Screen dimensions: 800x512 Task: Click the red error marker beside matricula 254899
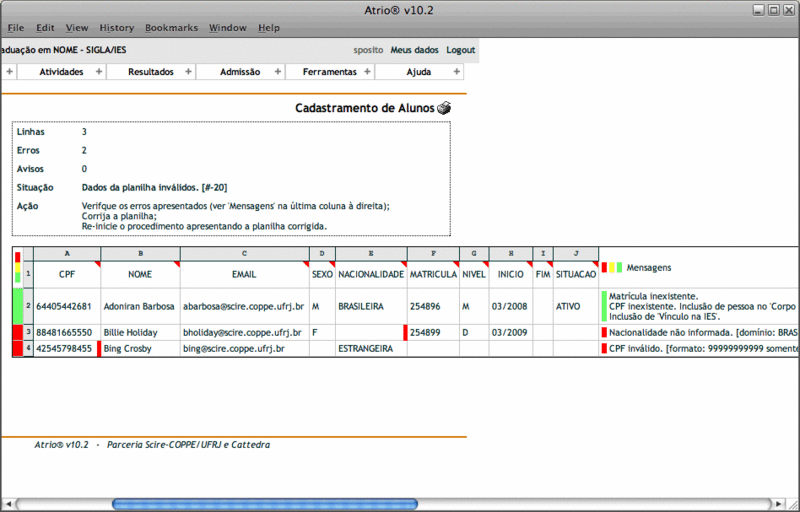[404, 331]
